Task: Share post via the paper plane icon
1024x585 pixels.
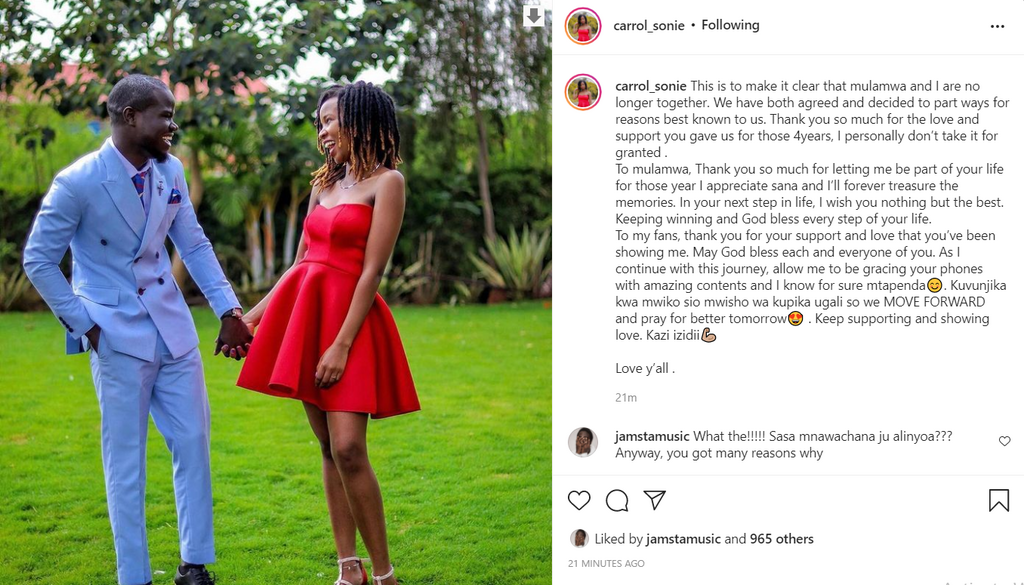Action: (x=654, y=500)
